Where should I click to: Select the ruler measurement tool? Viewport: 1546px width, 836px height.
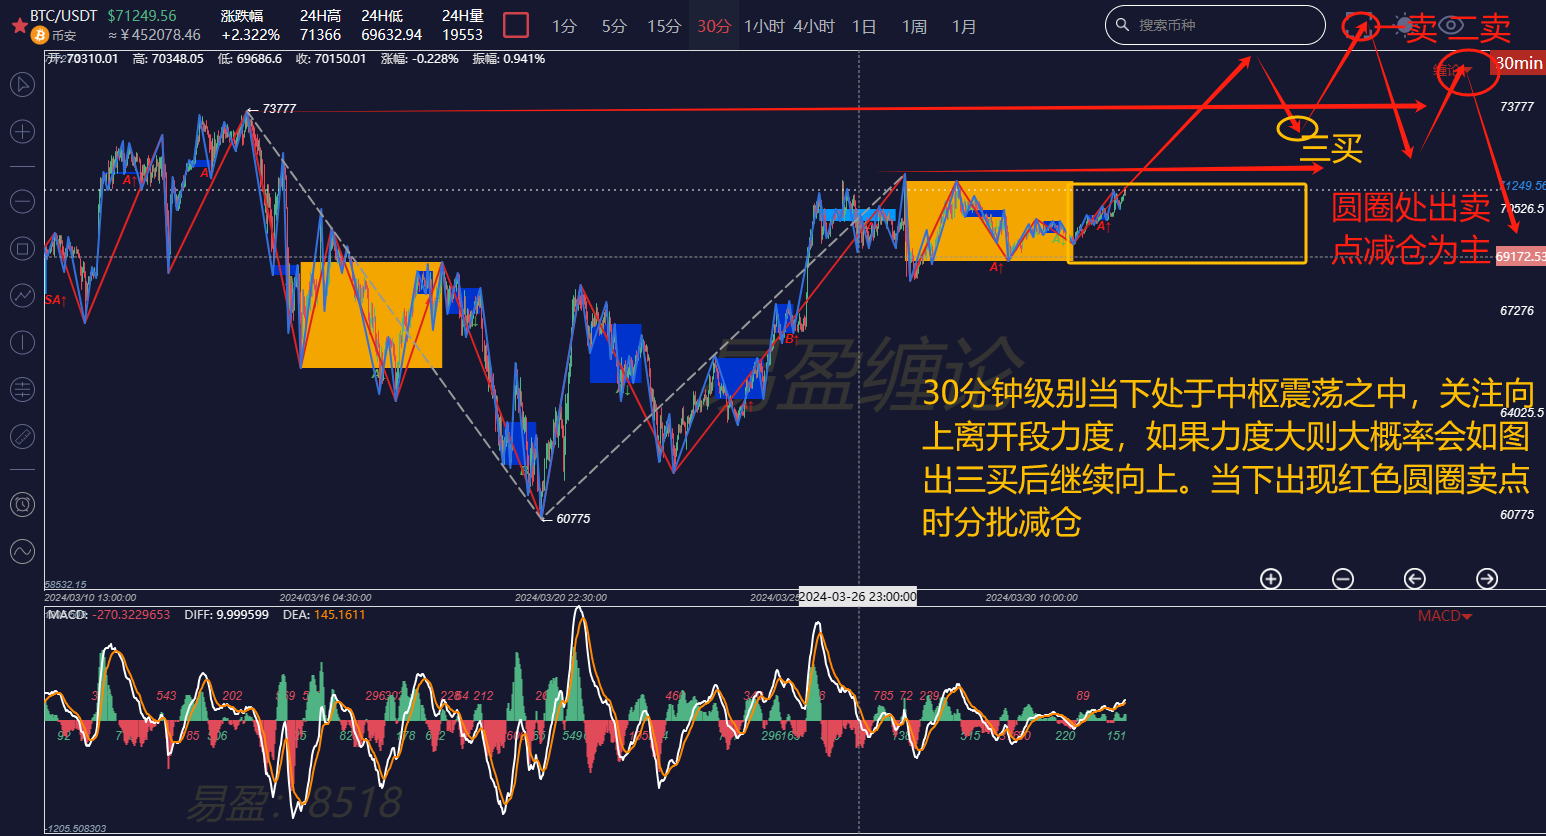click(22, 436)
